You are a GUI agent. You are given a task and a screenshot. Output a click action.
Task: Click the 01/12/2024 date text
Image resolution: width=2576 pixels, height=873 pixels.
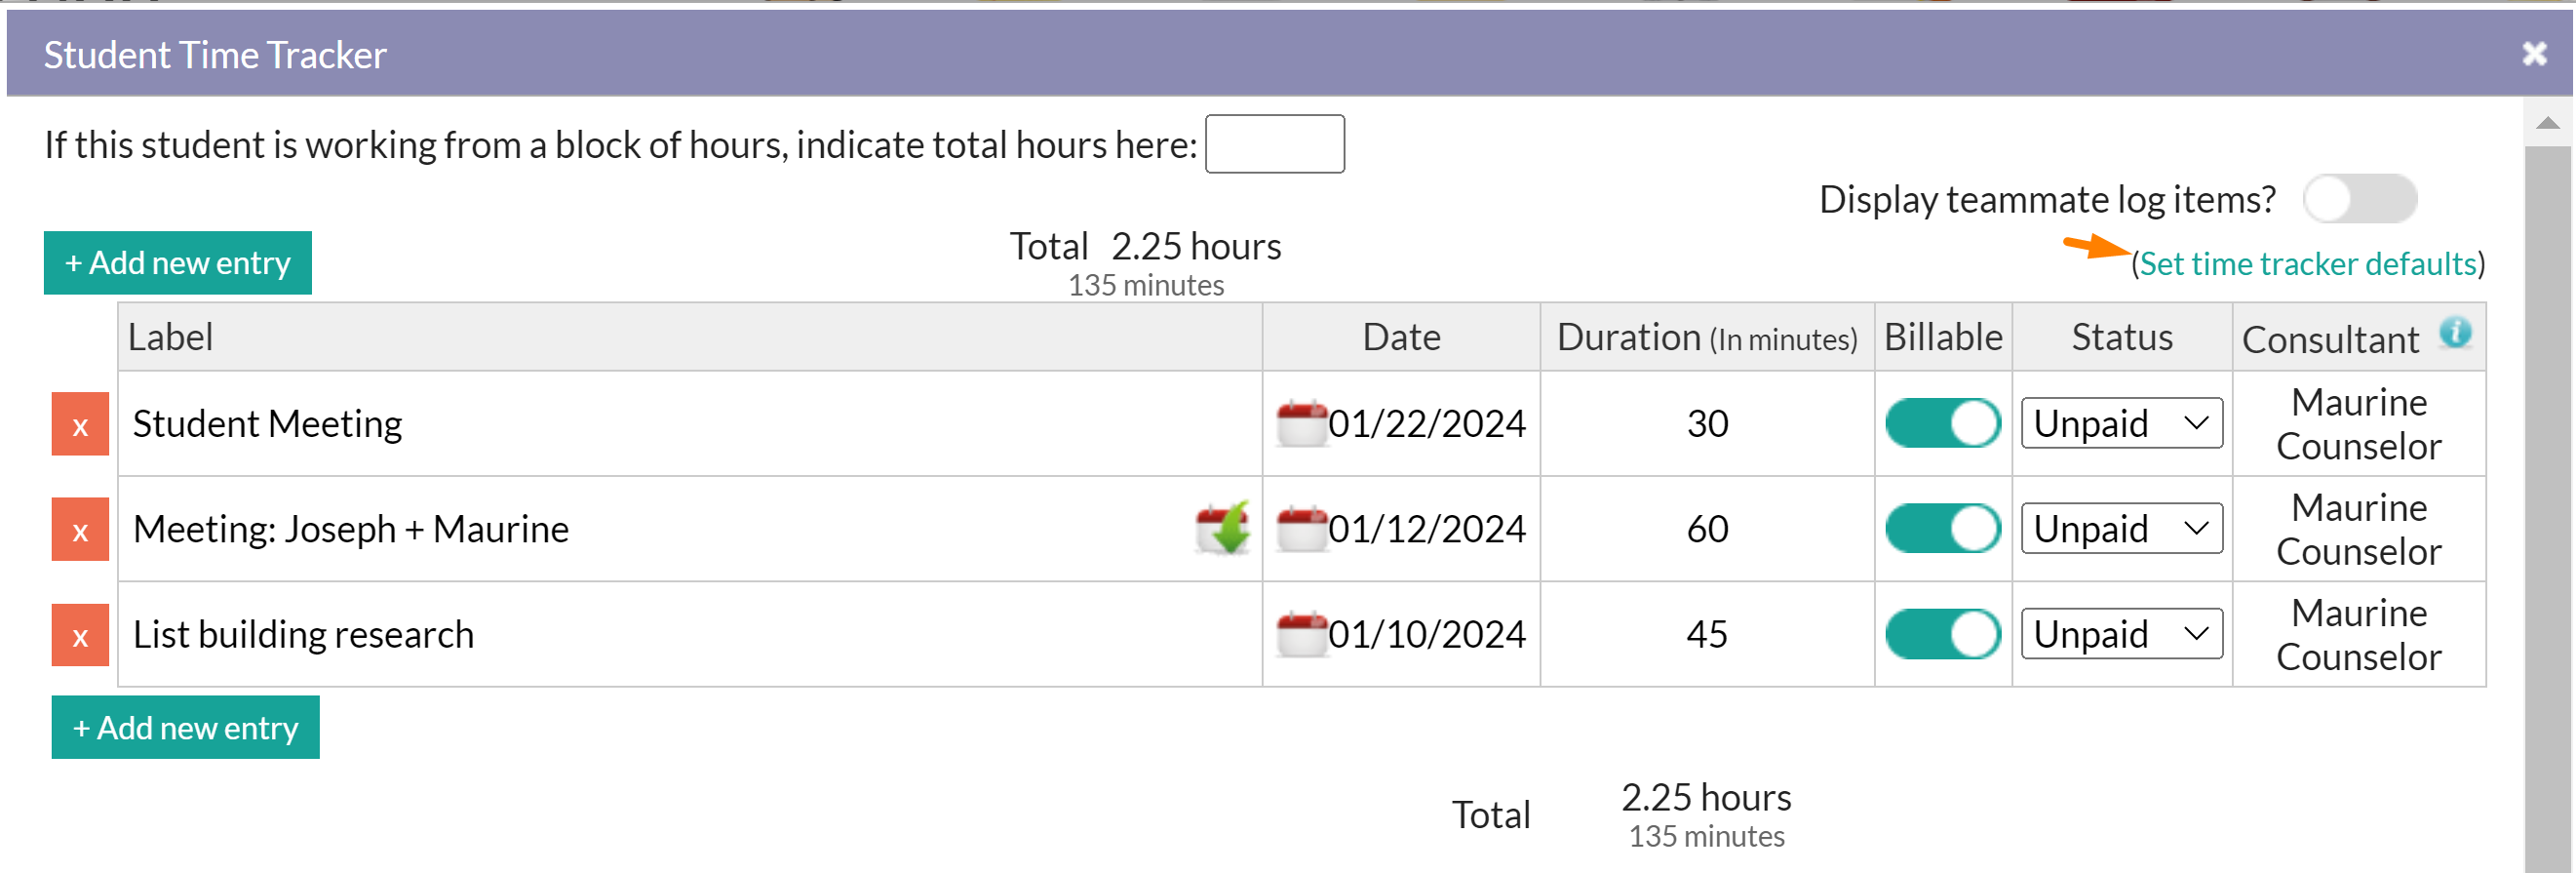(x=1427, y=529)
